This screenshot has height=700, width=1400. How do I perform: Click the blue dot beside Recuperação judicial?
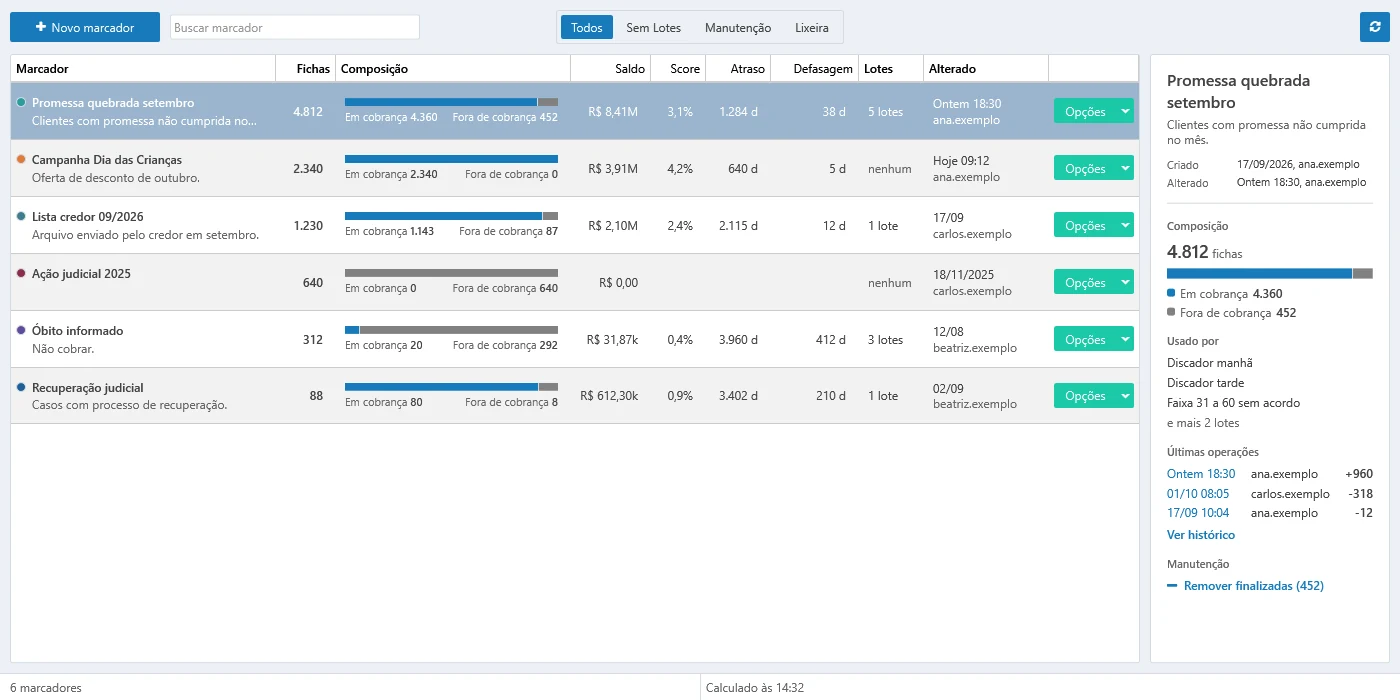click(x=21, y=387)
